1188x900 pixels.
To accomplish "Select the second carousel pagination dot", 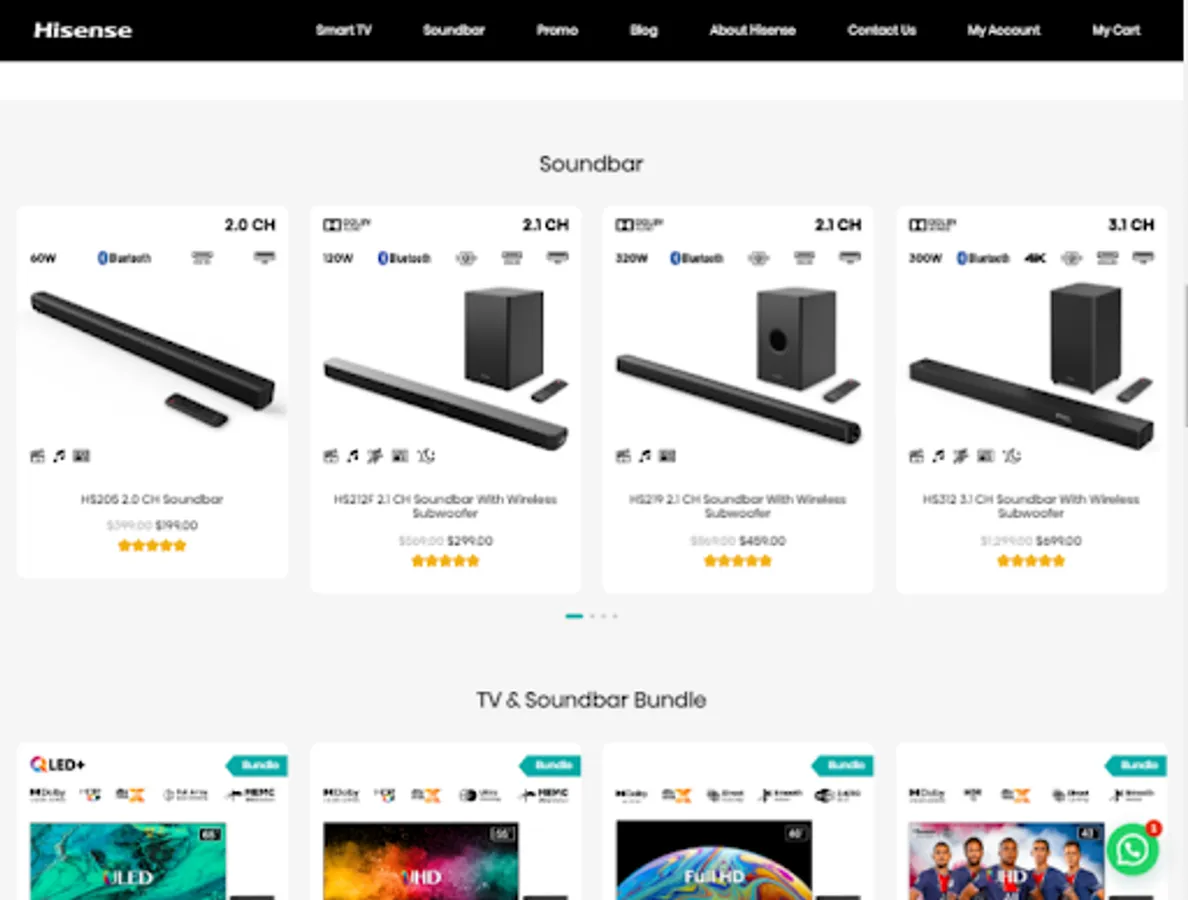I will click(x=592, y=616).
